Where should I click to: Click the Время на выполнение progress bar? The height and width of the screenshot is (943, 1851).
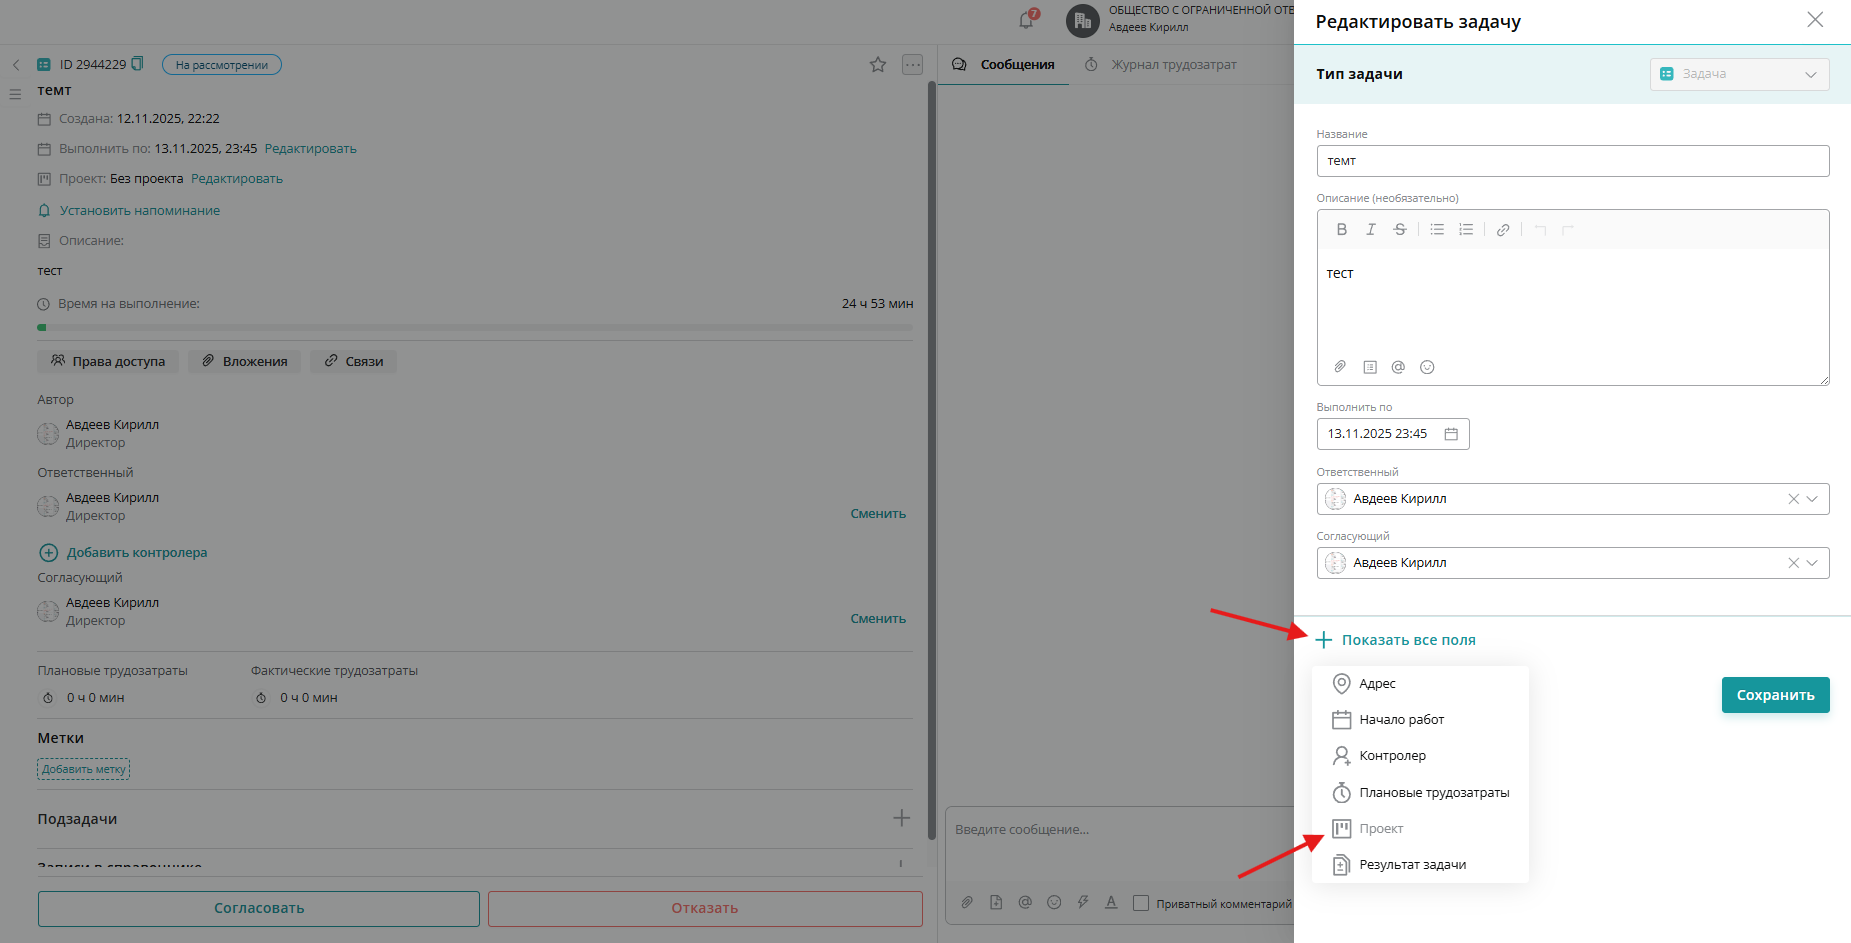coord(475,327)
